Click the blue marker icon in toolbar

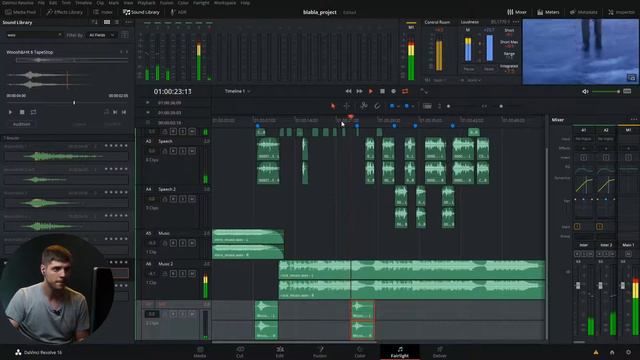click(x=407, y=106)
